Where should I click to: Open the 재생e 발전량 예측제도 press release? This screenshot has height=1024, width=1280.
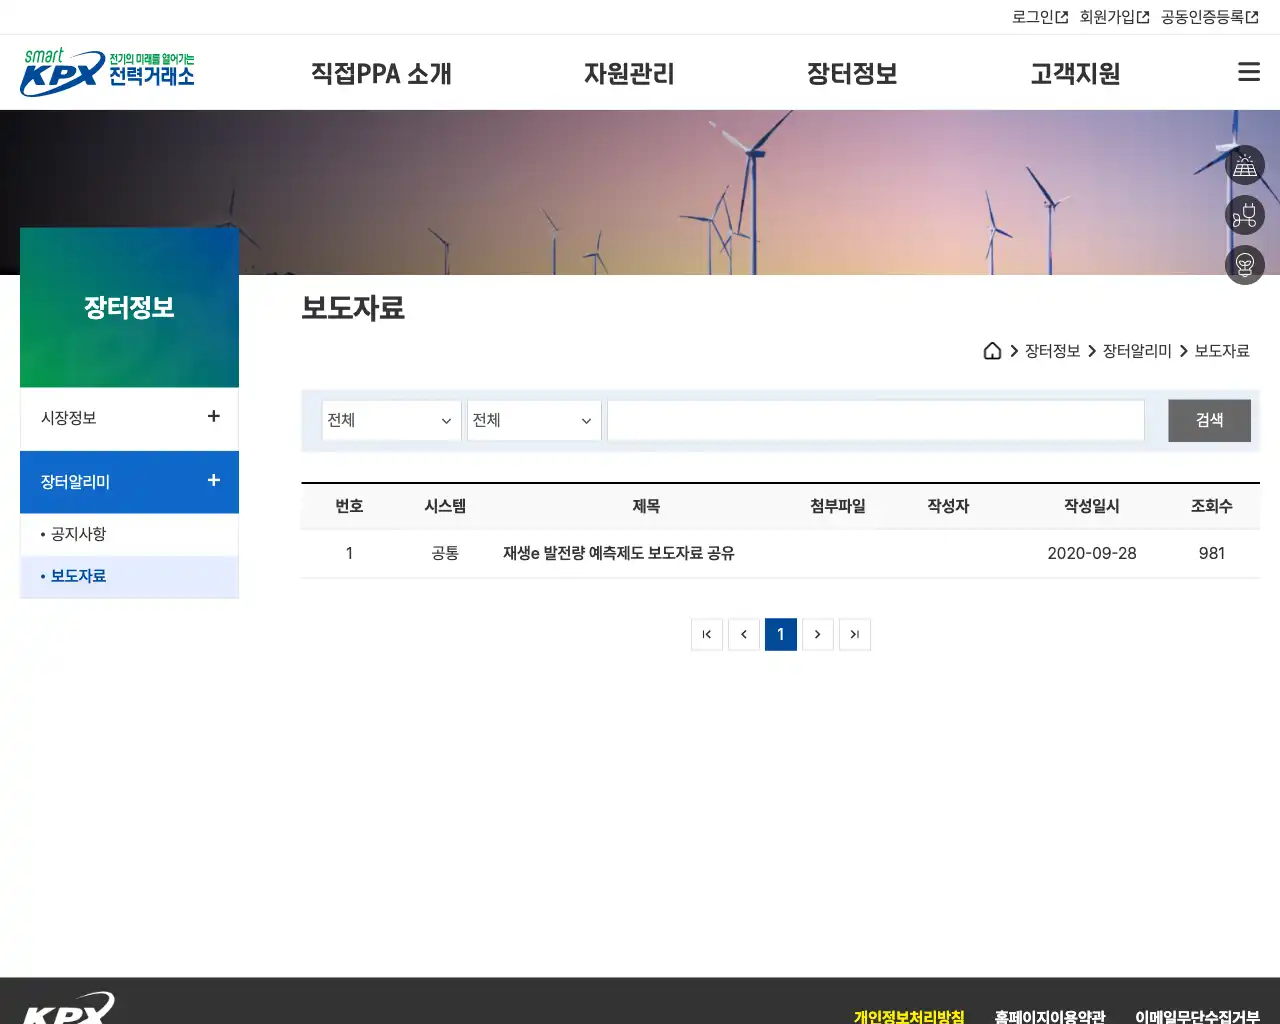click(618, 553)
